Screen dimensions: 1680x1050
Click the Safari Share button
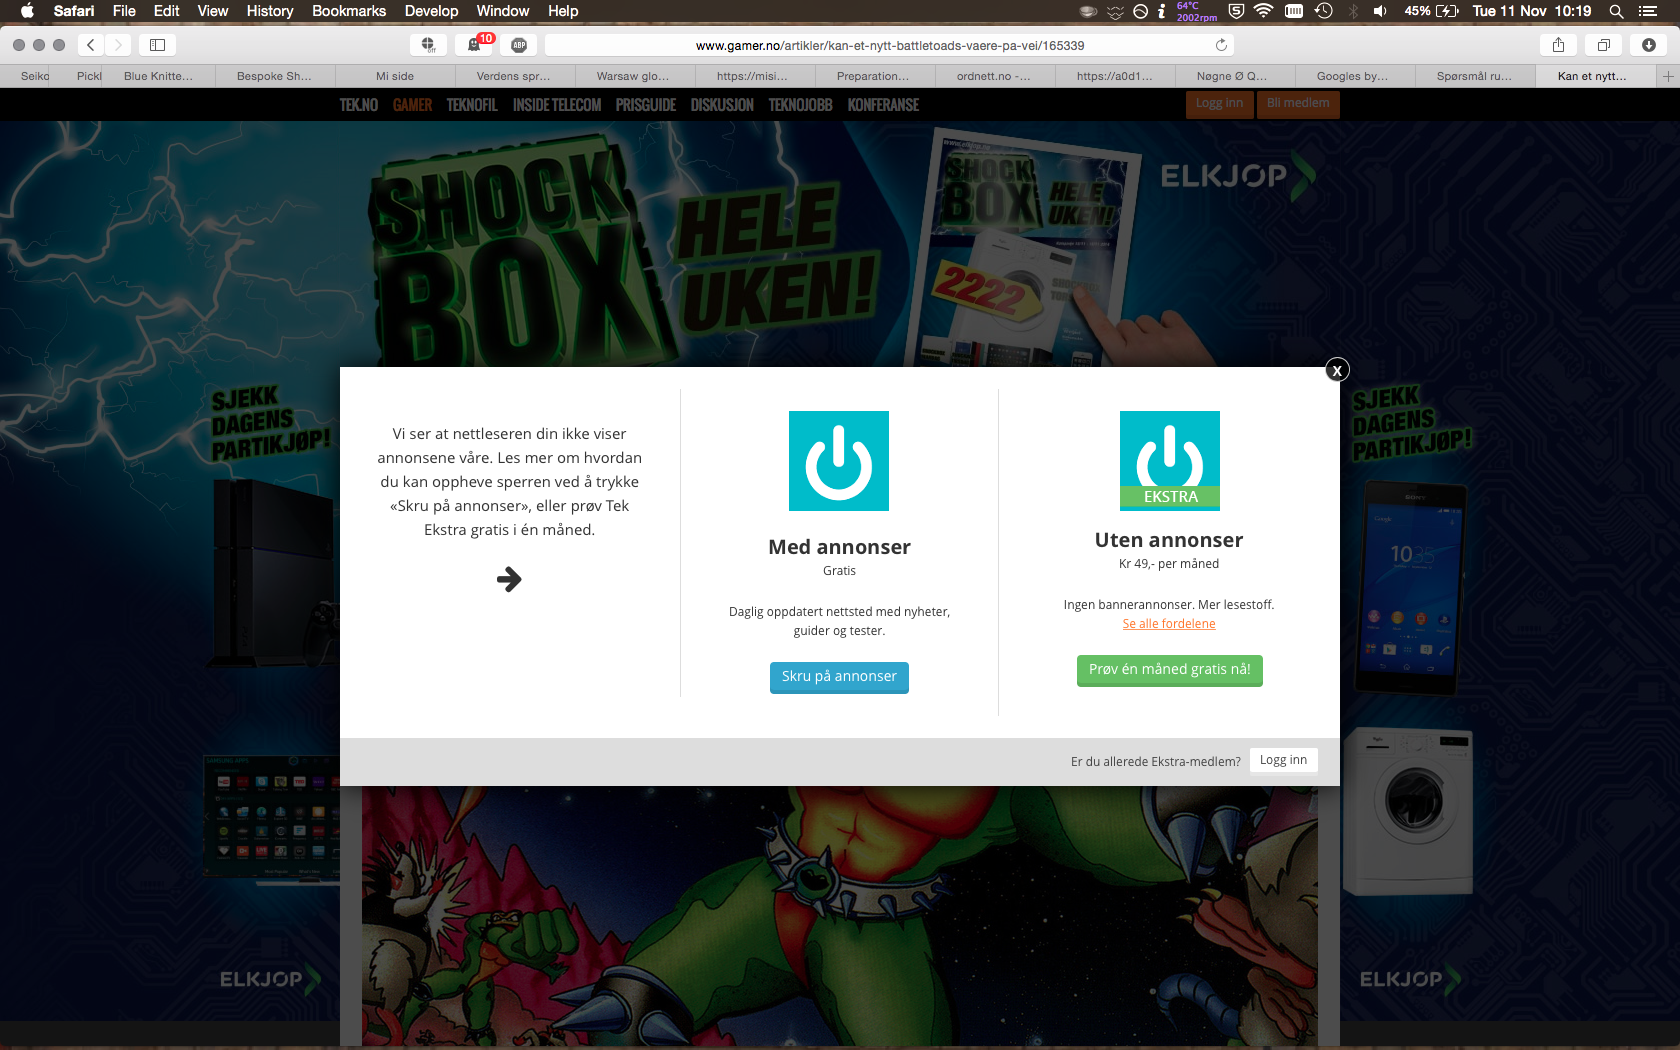(x=1558, y=45)
